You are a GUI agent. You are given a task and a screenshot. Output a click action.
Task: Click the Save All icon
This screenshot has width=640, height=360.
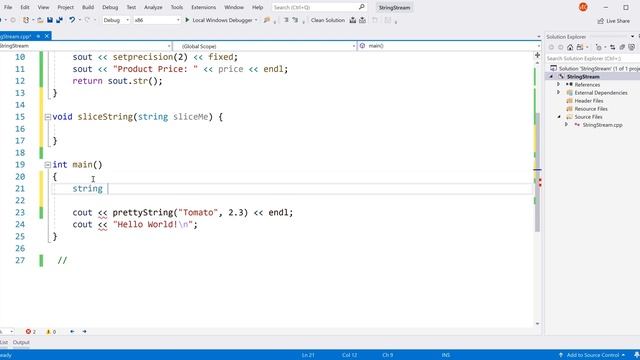(x=60, y=20)
